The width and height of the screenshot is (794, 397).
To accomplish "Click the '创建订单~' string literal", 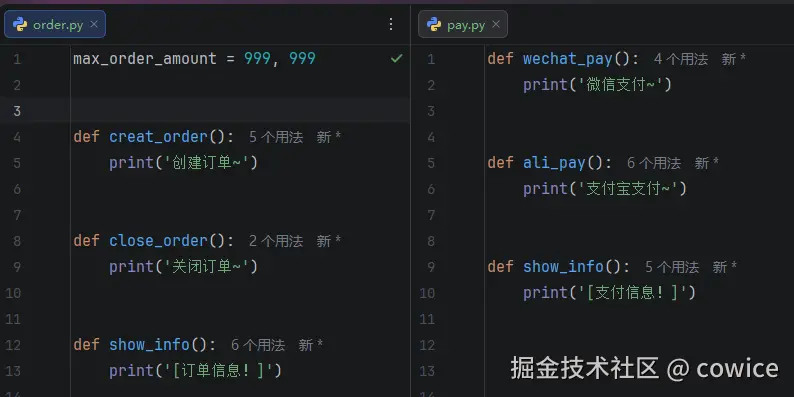I will tap(208, 163).
